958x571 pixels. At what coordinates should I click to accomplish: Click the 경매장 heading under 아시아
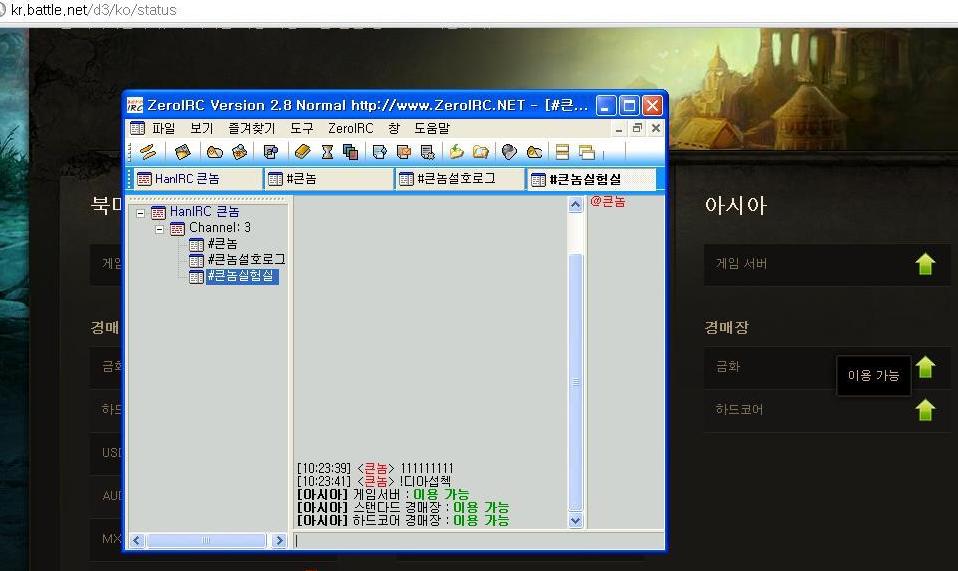(x=726, y=327)
